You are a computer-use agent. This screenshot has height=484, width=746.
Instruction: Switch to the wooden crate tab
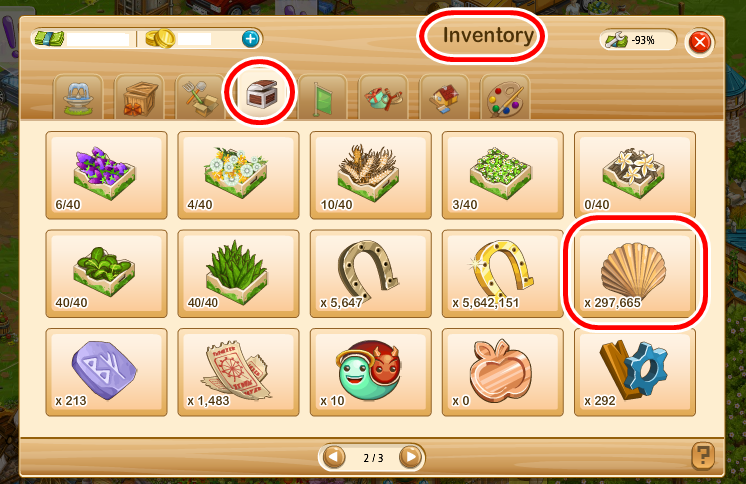(x=139, y=97)
